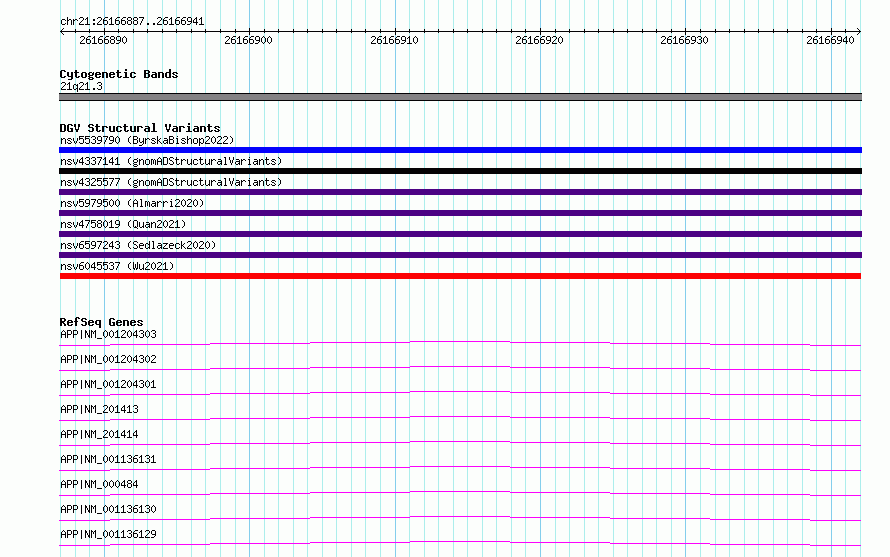The height and width of the screenshot is (557, 890).
Task: Open variant nsv4337141 (gnomADStructuralVariants) label
Action: point(171,161)
